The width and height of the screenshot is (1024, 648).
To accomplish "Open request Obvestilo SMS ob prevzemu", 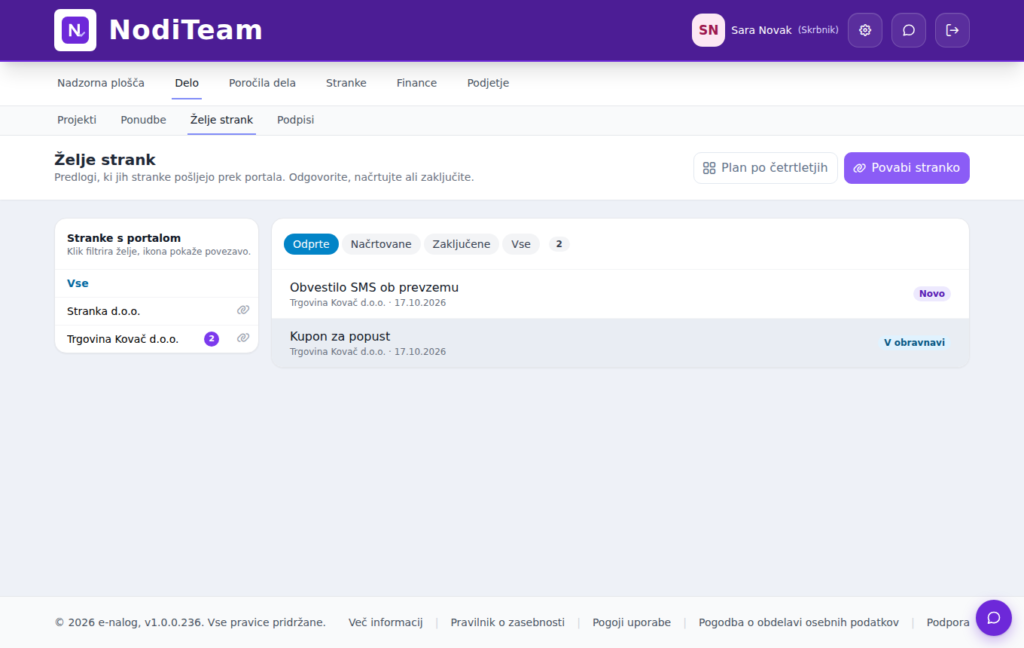I will pyautogui.click(x=620, y=294).
